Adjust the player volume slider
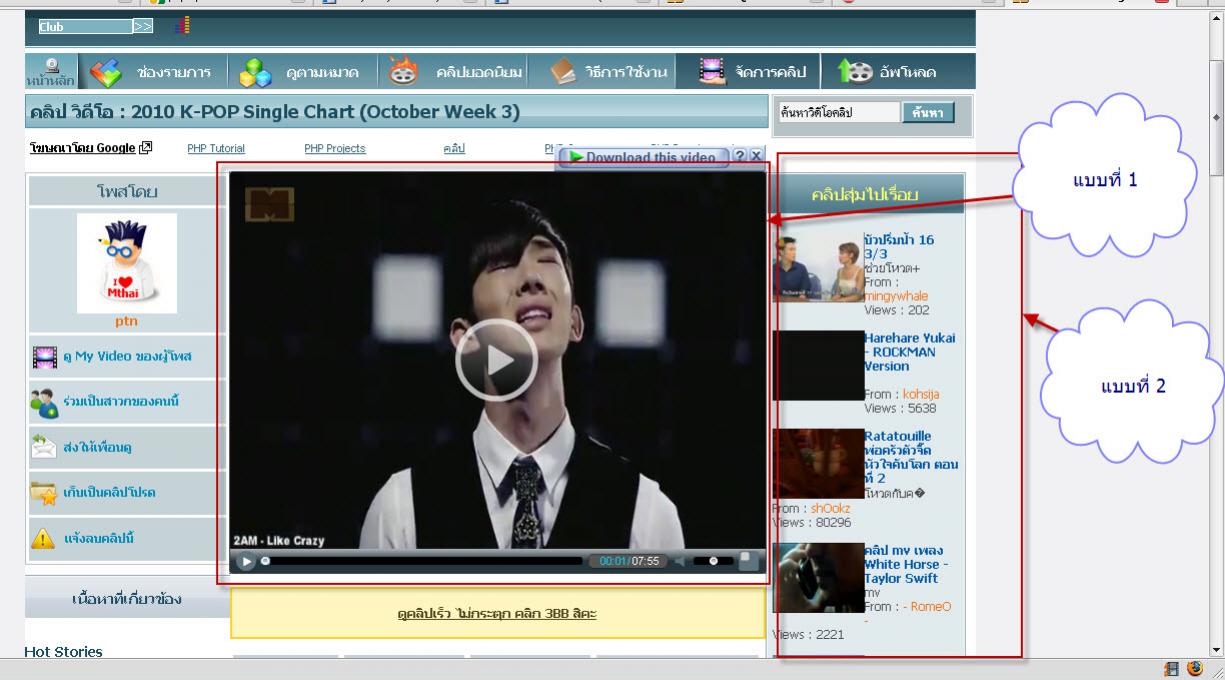The height and width of the screenshot is (680, 1225). (713, 561)
